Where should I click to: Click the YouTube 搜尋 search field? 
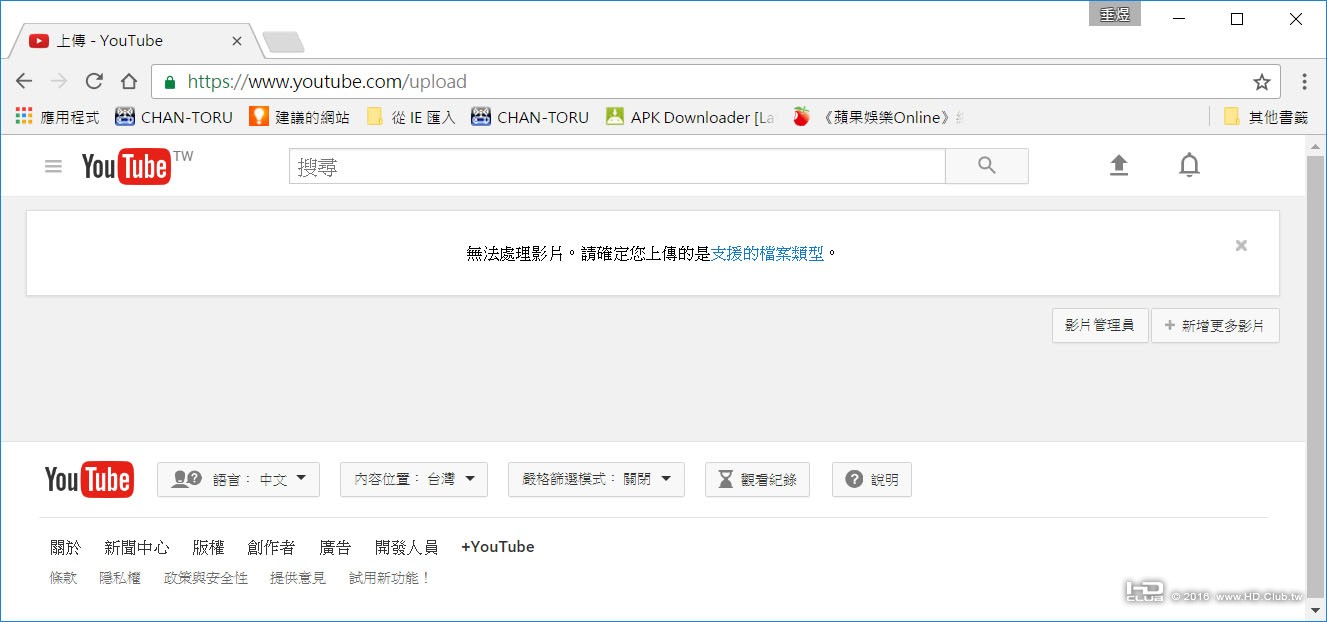pyautogui.click(x=617, y=166)
